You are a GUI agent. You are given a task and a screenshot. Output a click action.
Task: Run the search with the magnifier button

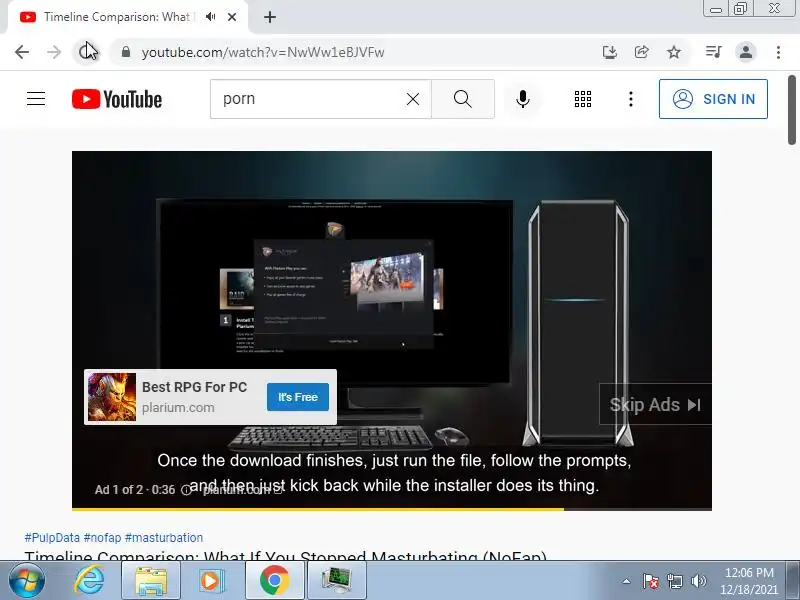point(463,99)
